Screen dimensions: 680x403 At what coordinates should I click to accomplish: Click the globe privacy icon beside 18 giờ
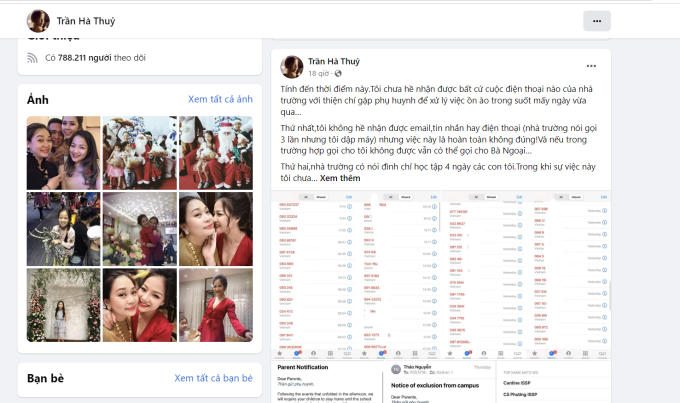click(339, 74)
